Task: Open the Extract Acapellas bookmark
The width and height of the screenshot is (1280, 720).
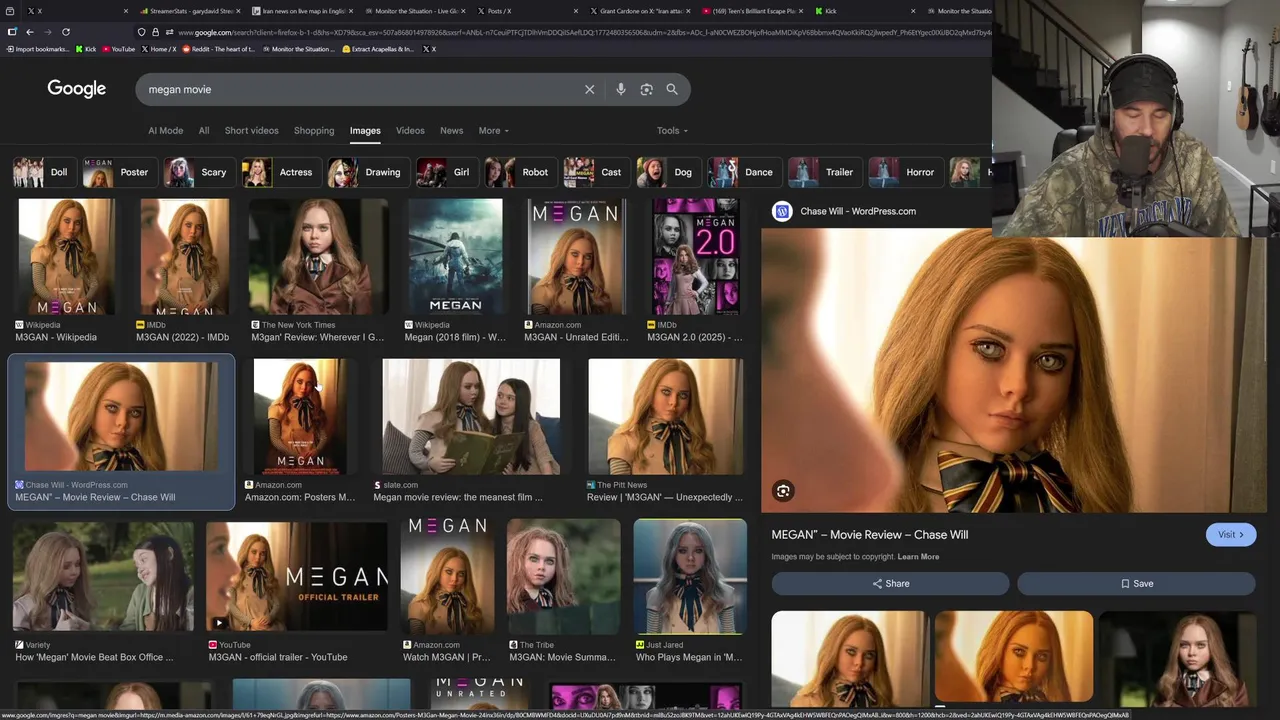Action: (x=378, y=49)
